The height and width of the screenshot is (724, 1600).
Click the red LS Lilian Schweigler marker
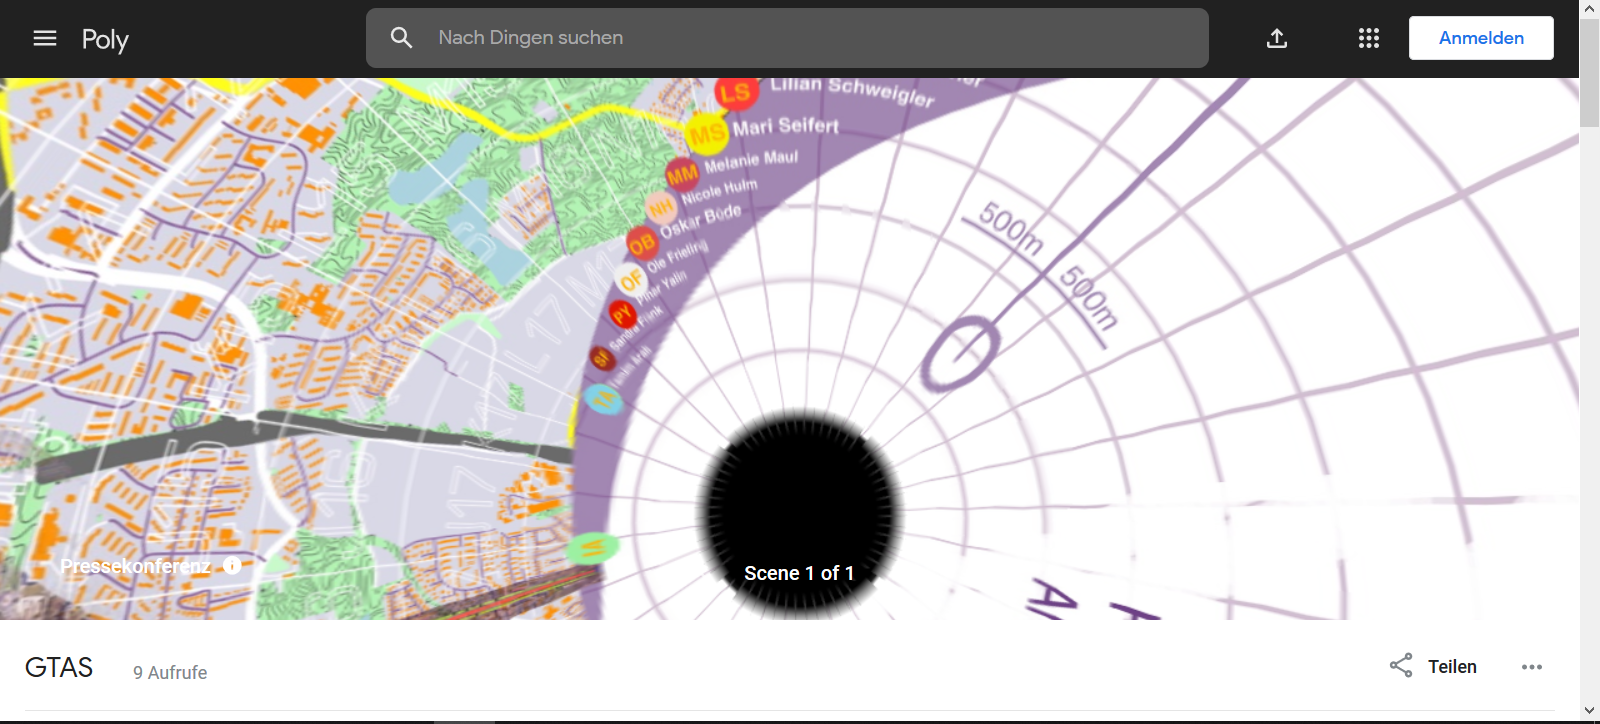[735, 94]
